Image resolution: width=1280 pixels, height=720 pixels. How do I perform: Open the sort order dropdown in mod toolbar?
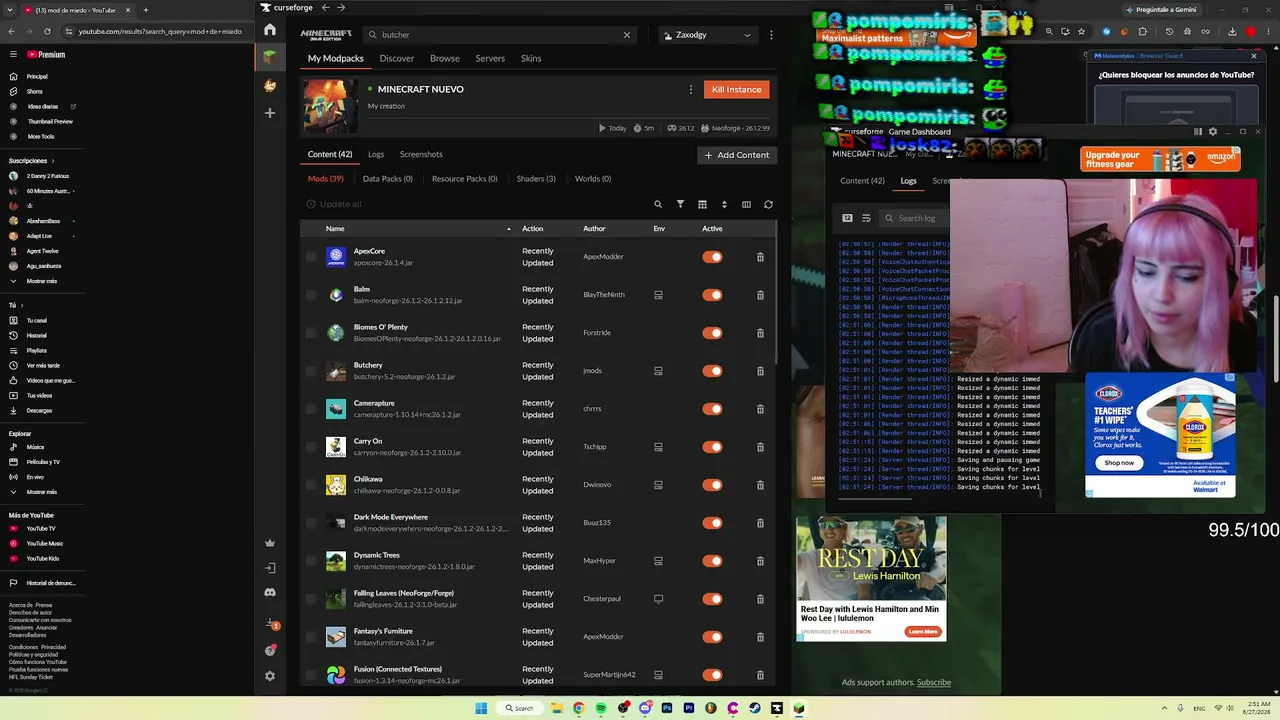pyautogui.click(x=724, y=204)
